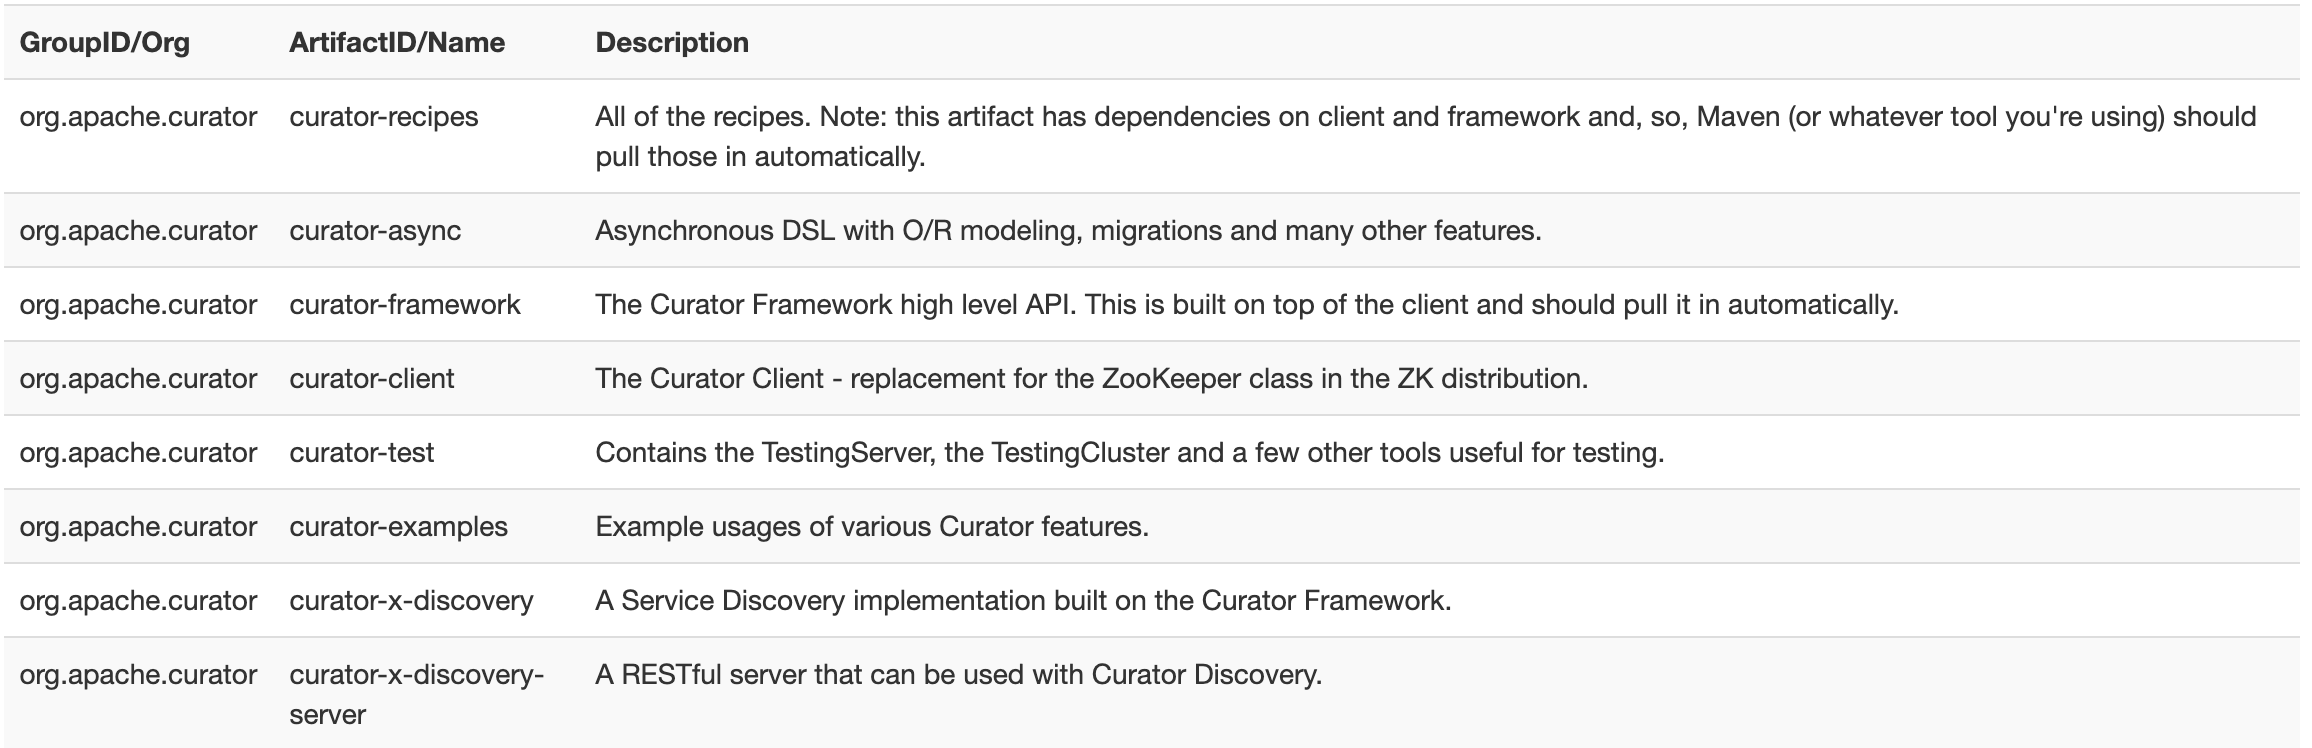
Task: Click the Asynchronous DSL description text
Action: coord(1068,231)
